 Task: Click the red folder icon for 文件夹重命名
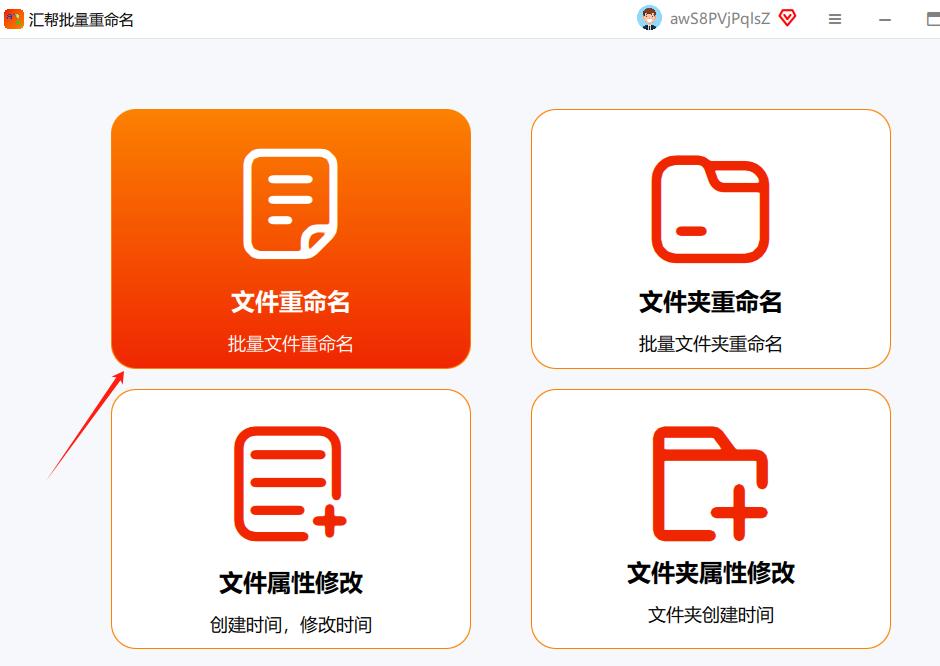[710, 209]
